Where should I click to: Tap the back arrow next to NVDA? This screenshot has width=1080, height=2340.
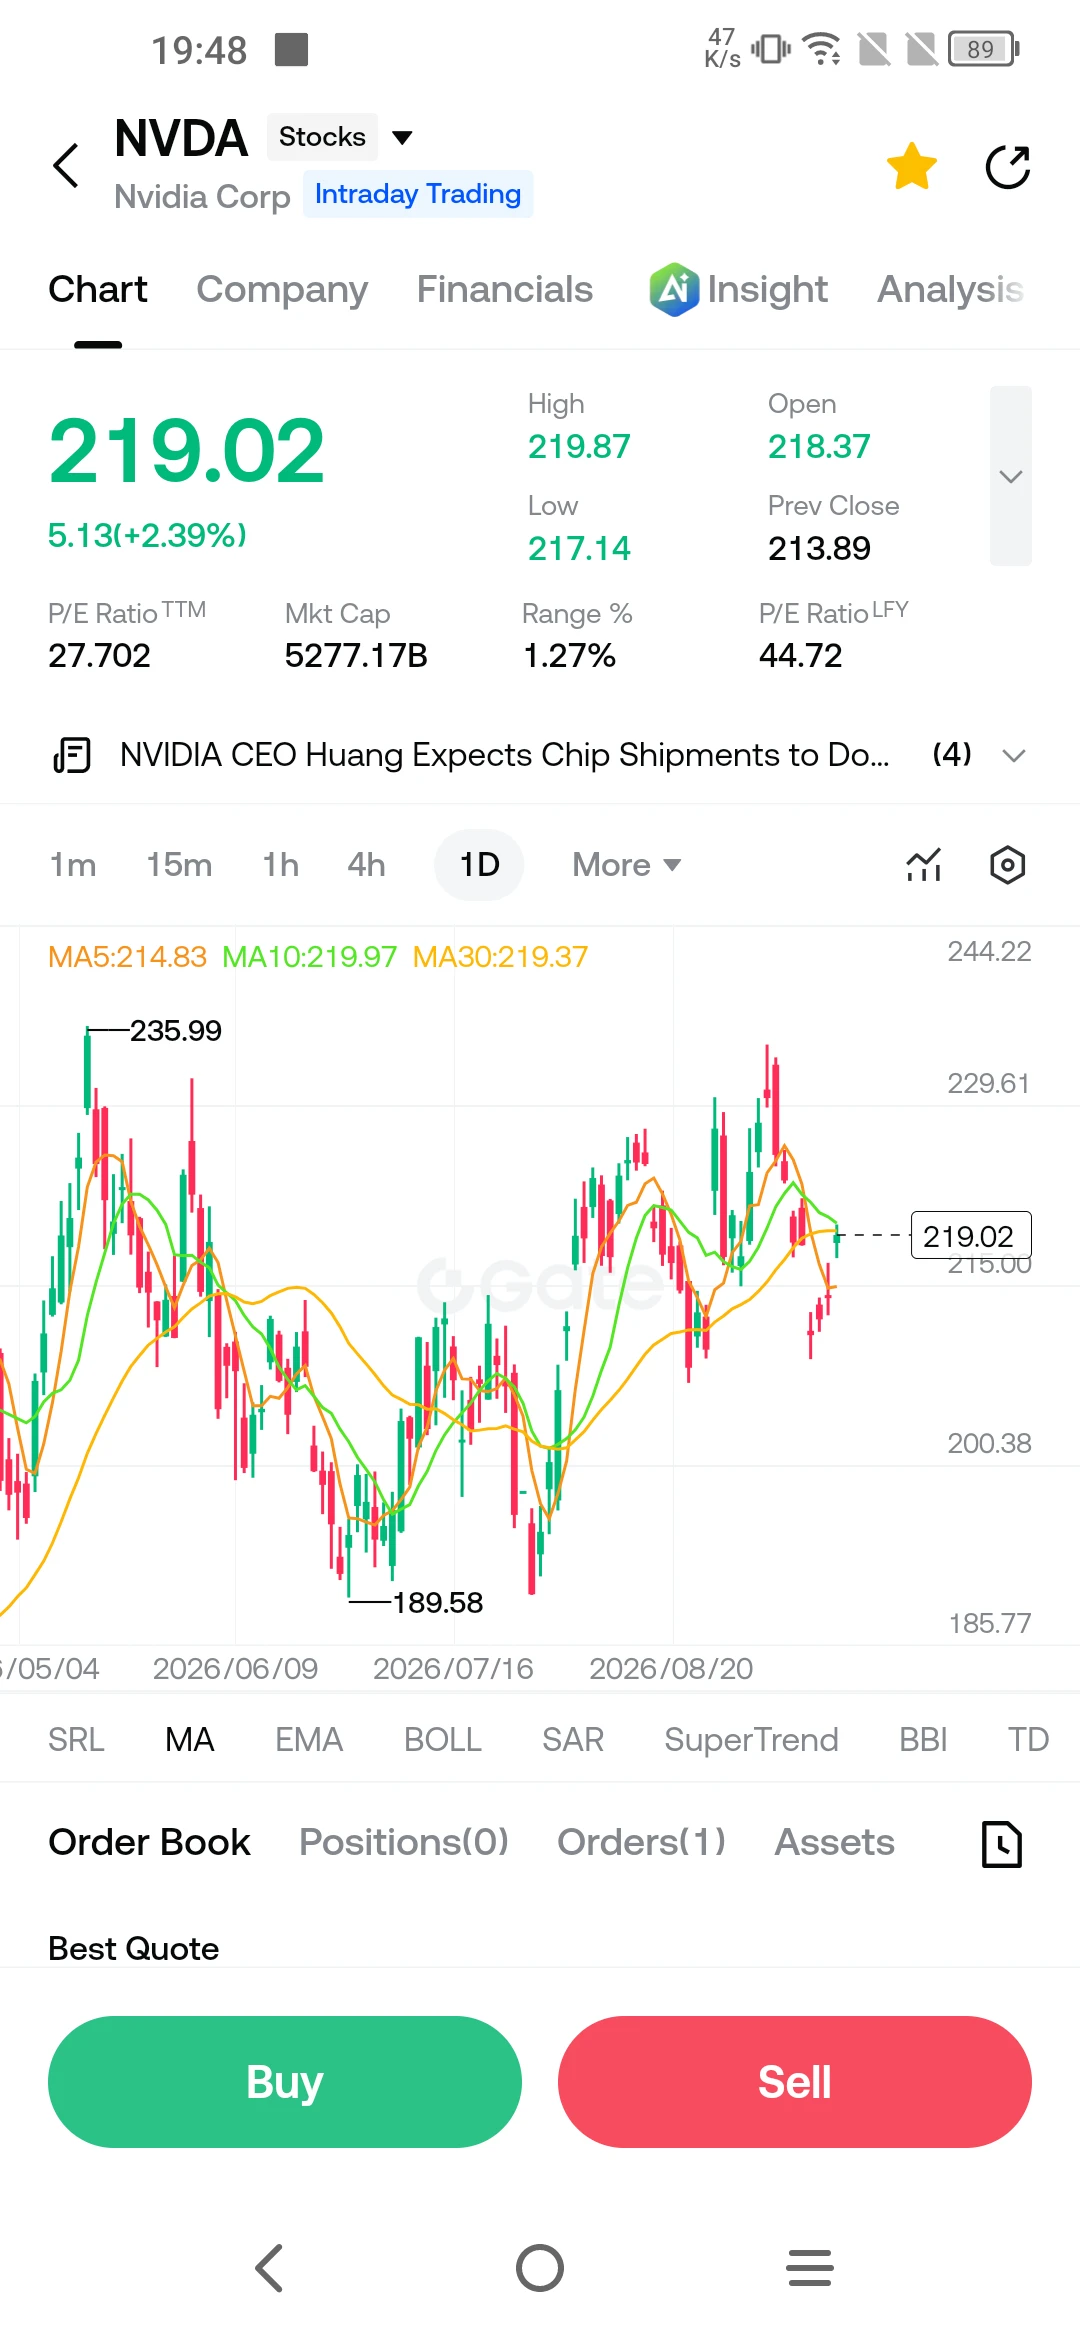tap(66, 165)
